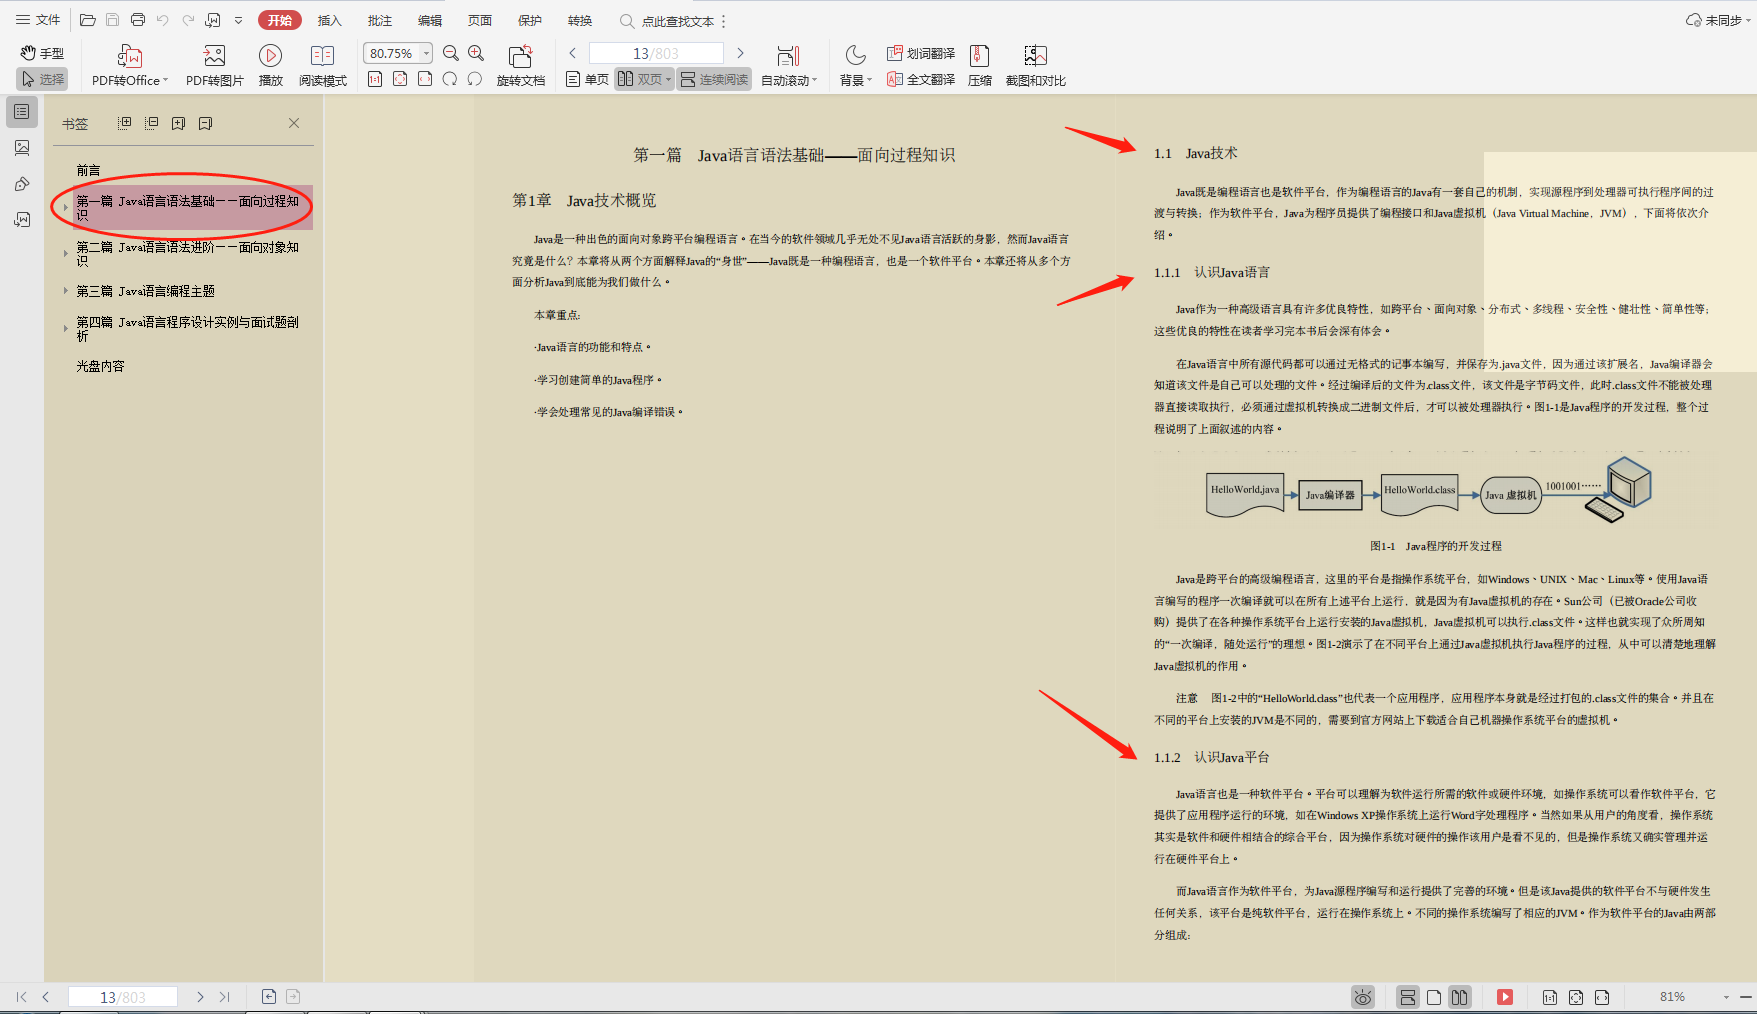This screenshot has width=1757, height=1014.
Task: Click the actual size 1:1 icon in toolbar
Action: coord(375,79)
